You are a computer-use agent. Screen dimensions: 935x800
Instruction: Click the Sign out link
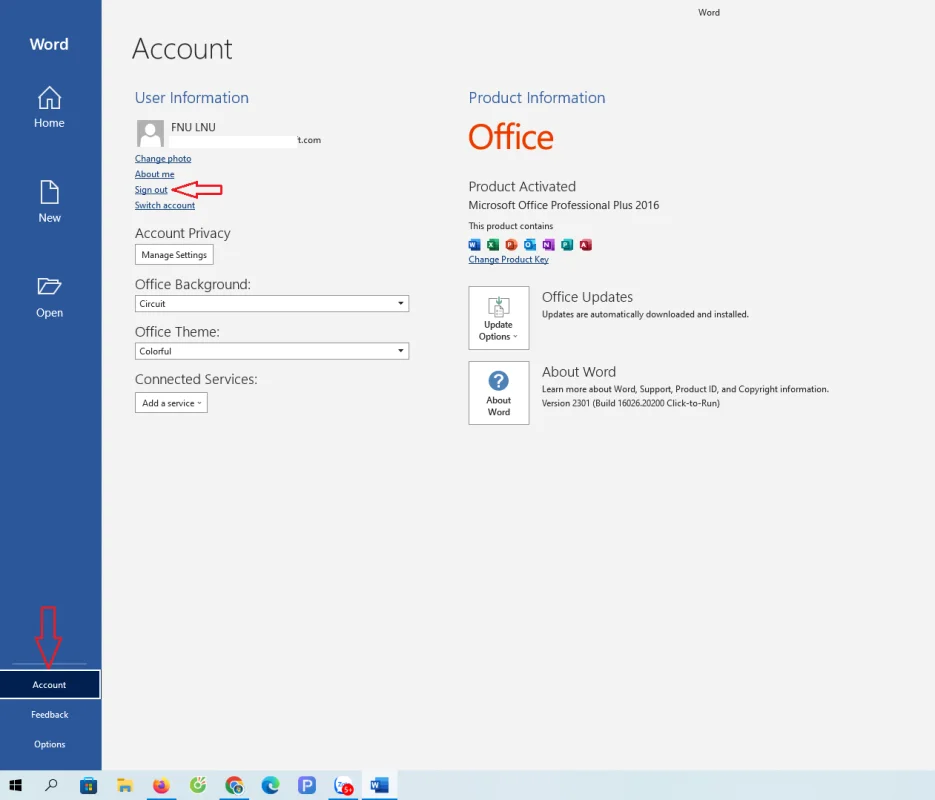[x=150, y=189]
